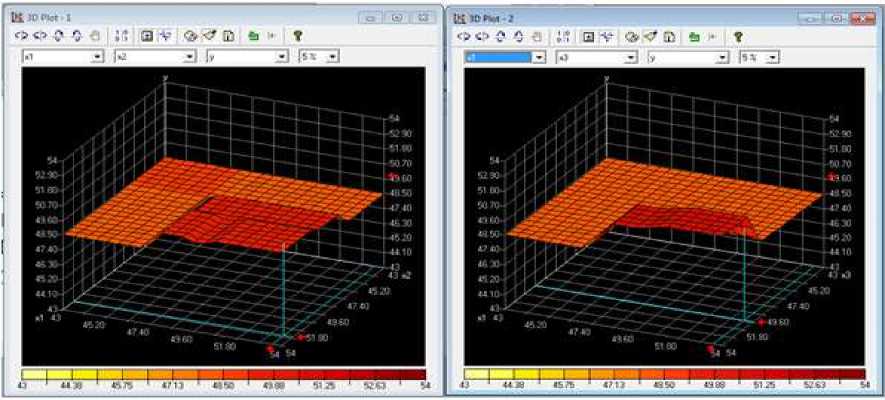Image resolution: width=885 pixels, height=400 pixels.
Task: Click the rotate up icon in 3D Plot 1
Action: click(58, 35)
